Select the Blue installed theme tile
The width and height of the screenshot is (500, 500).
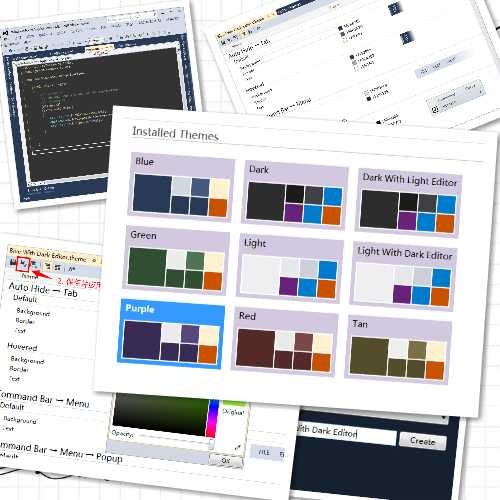(181, 187)
